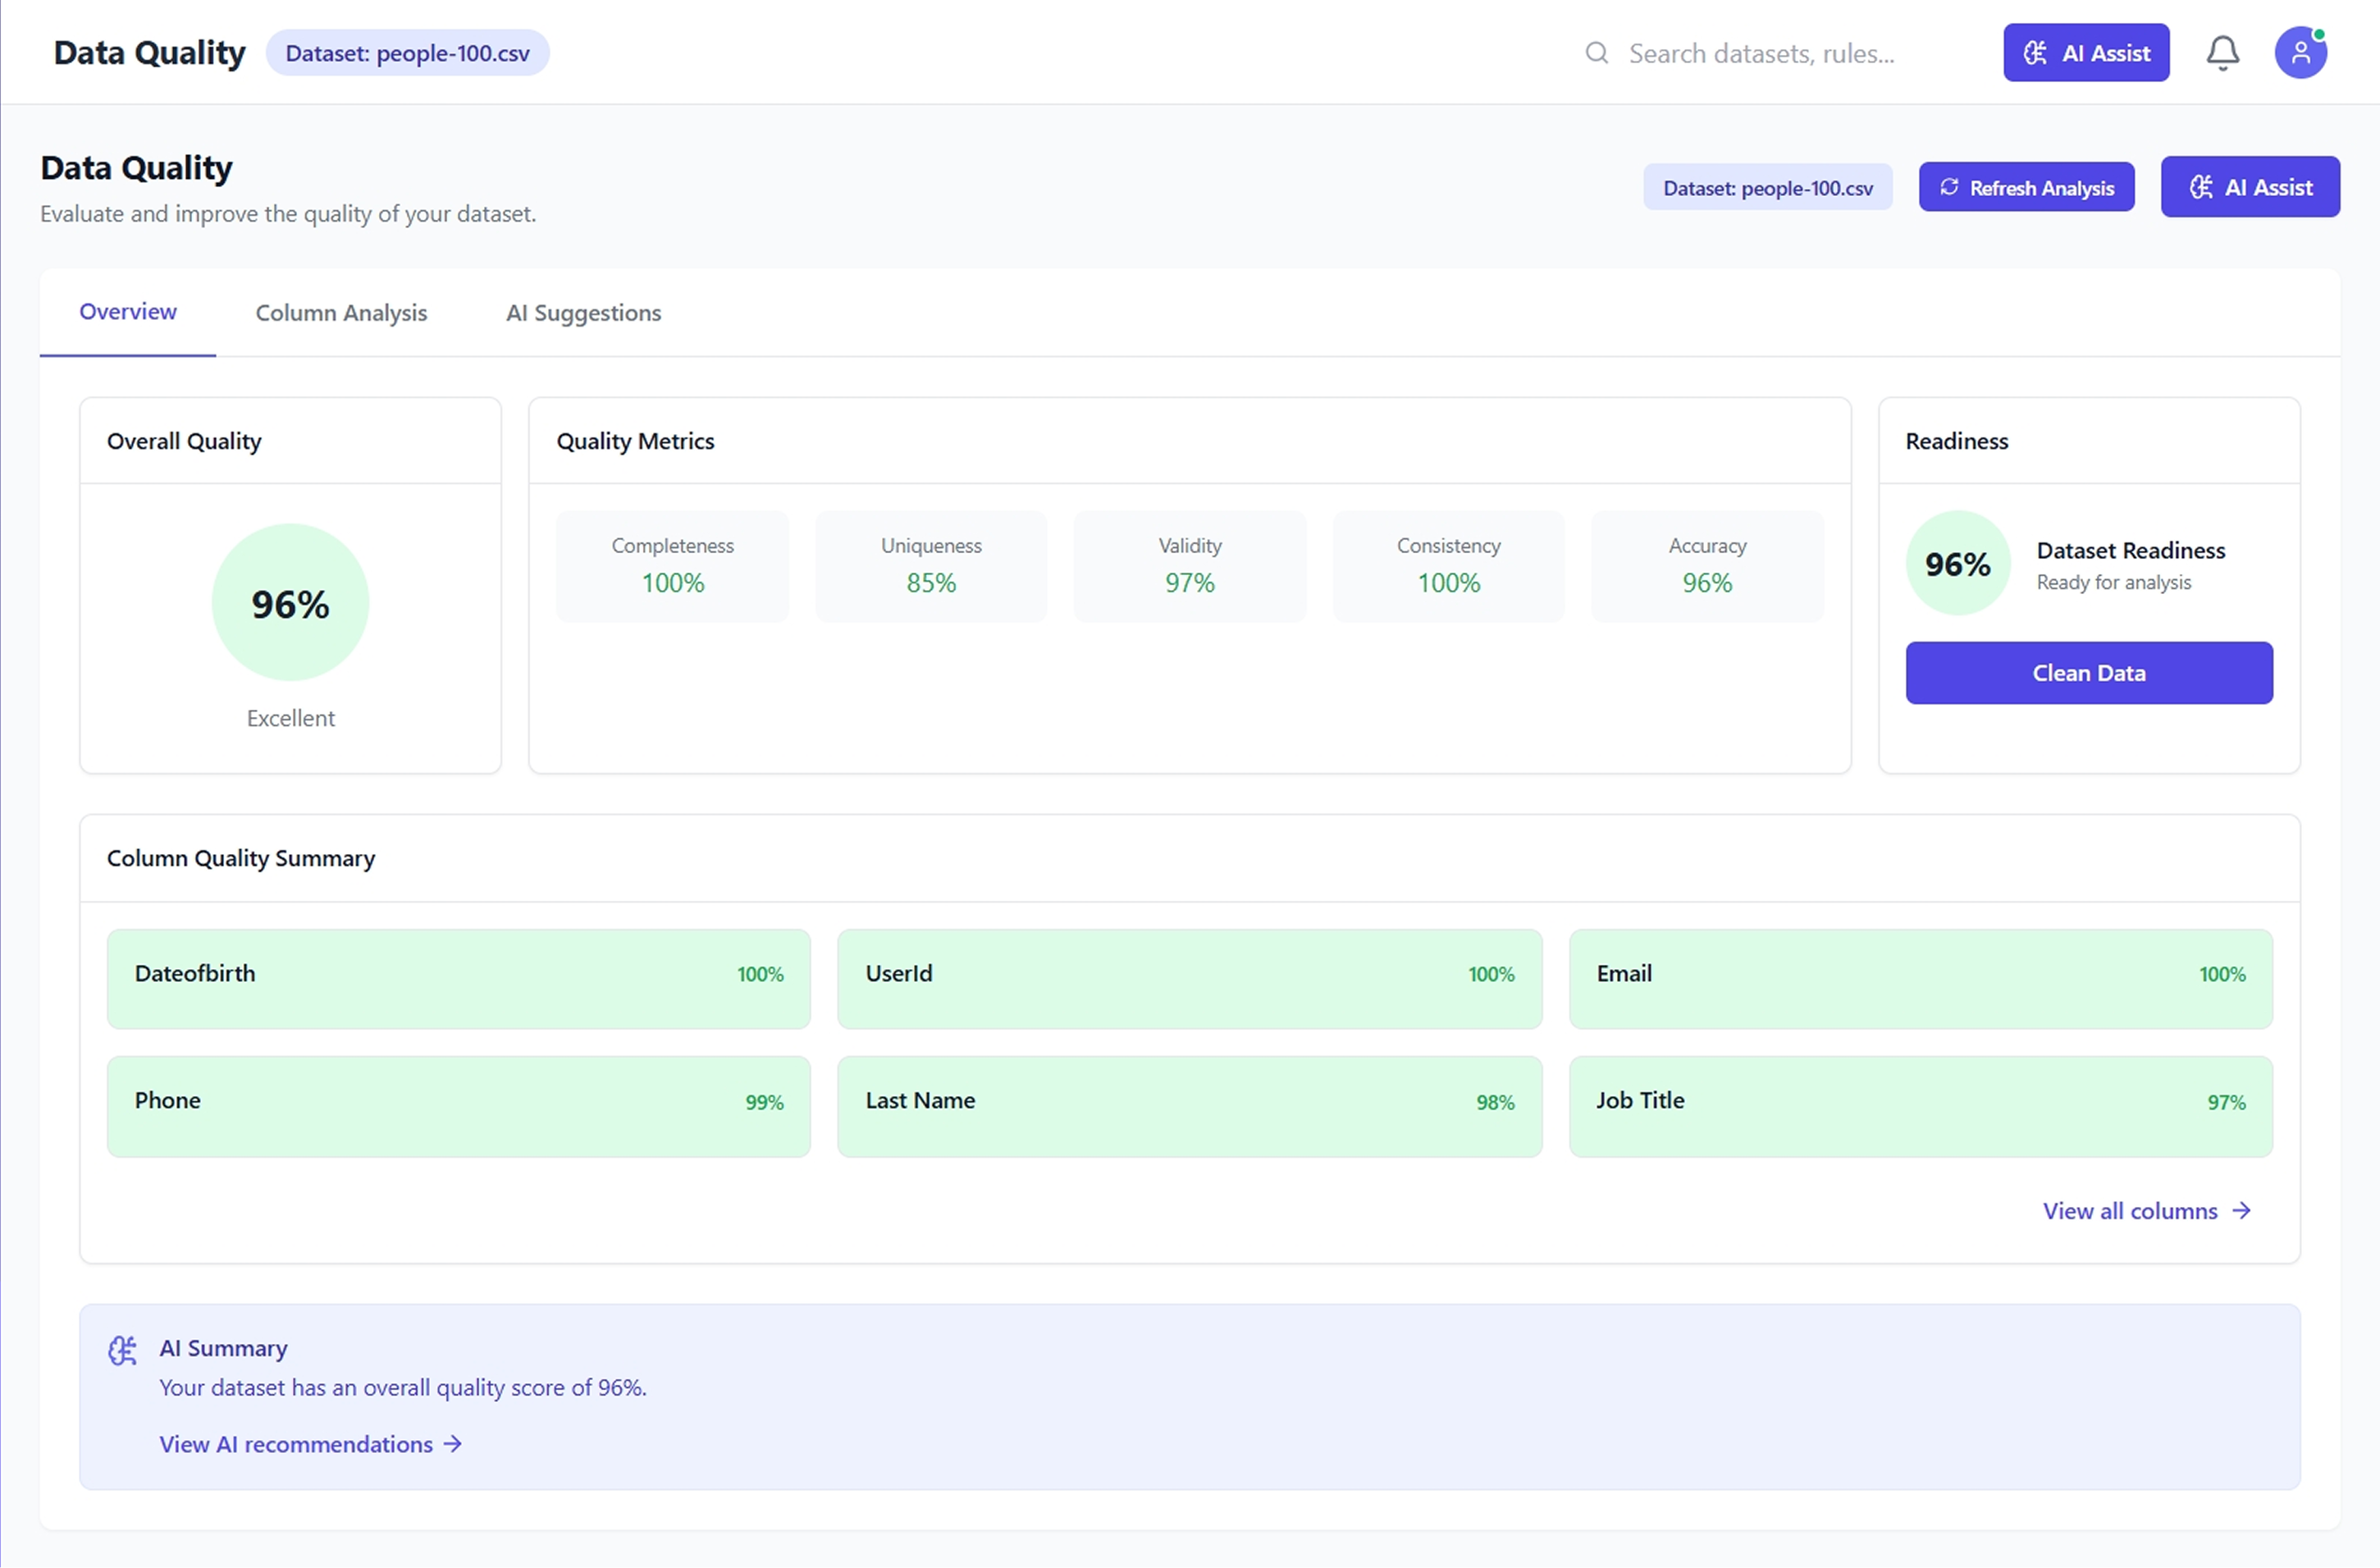Screen dimensions: 2380x1568
Task: Select the Job Title 97% column card
Action: pyautogui.click(x=1920, y=1106)
